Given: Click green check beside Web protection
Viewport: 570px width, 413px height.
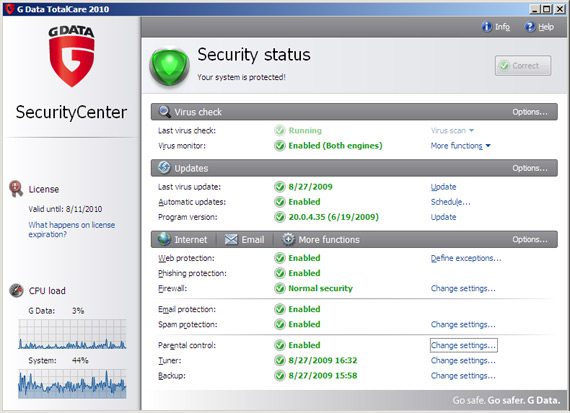Looking at the screenshot, I should coord(280,258).
